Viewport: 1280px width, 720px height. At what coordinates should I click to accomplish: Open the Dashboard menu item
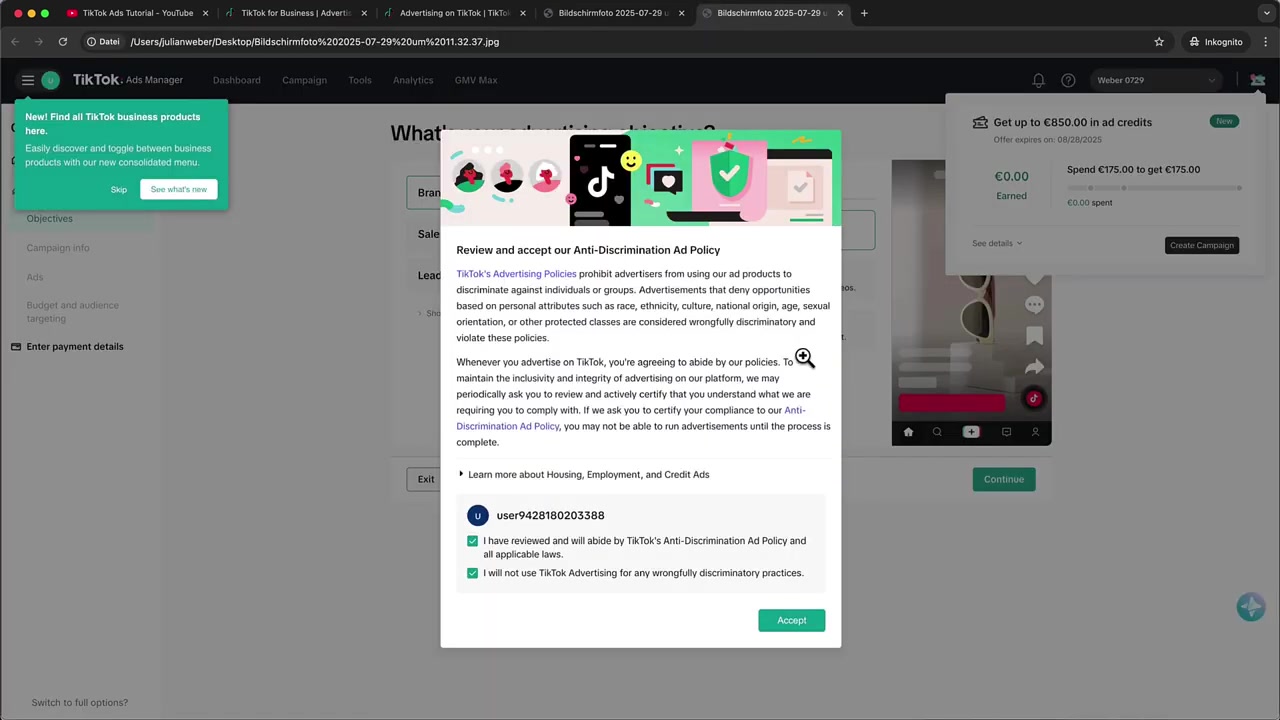236,80
